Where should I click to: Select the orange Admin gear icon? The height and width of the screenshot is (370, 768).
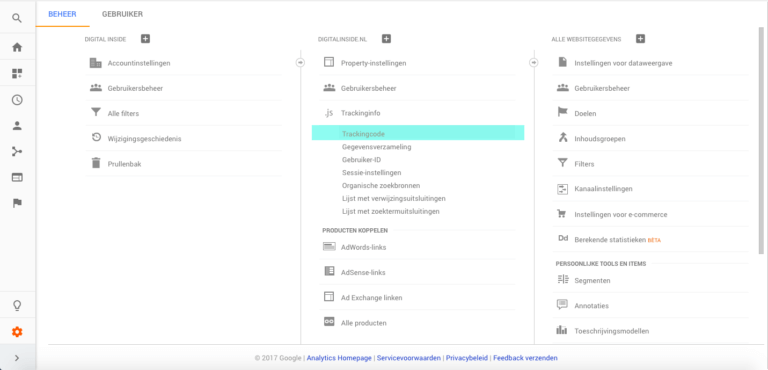(17, 332)
